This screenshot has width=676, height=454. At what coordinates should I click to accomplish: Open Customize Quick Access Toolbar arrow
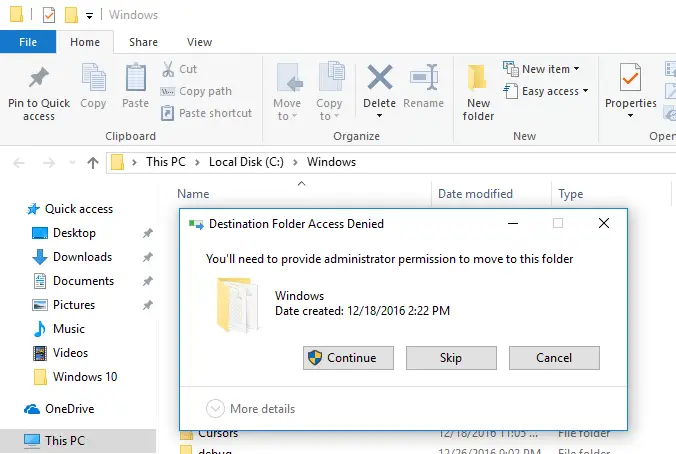pos(89,16)
